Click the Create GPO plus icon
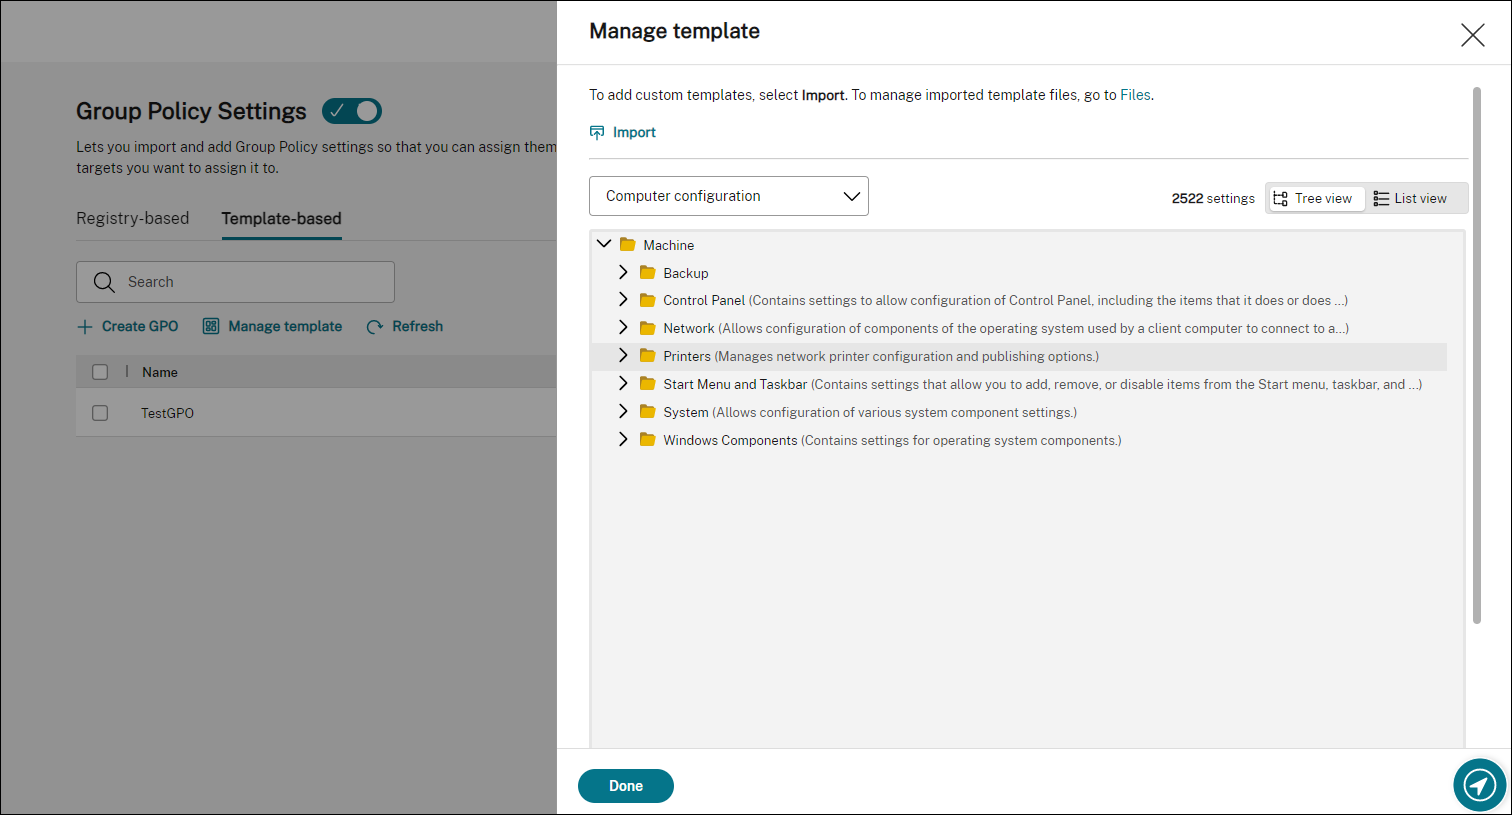 (85, 327)
